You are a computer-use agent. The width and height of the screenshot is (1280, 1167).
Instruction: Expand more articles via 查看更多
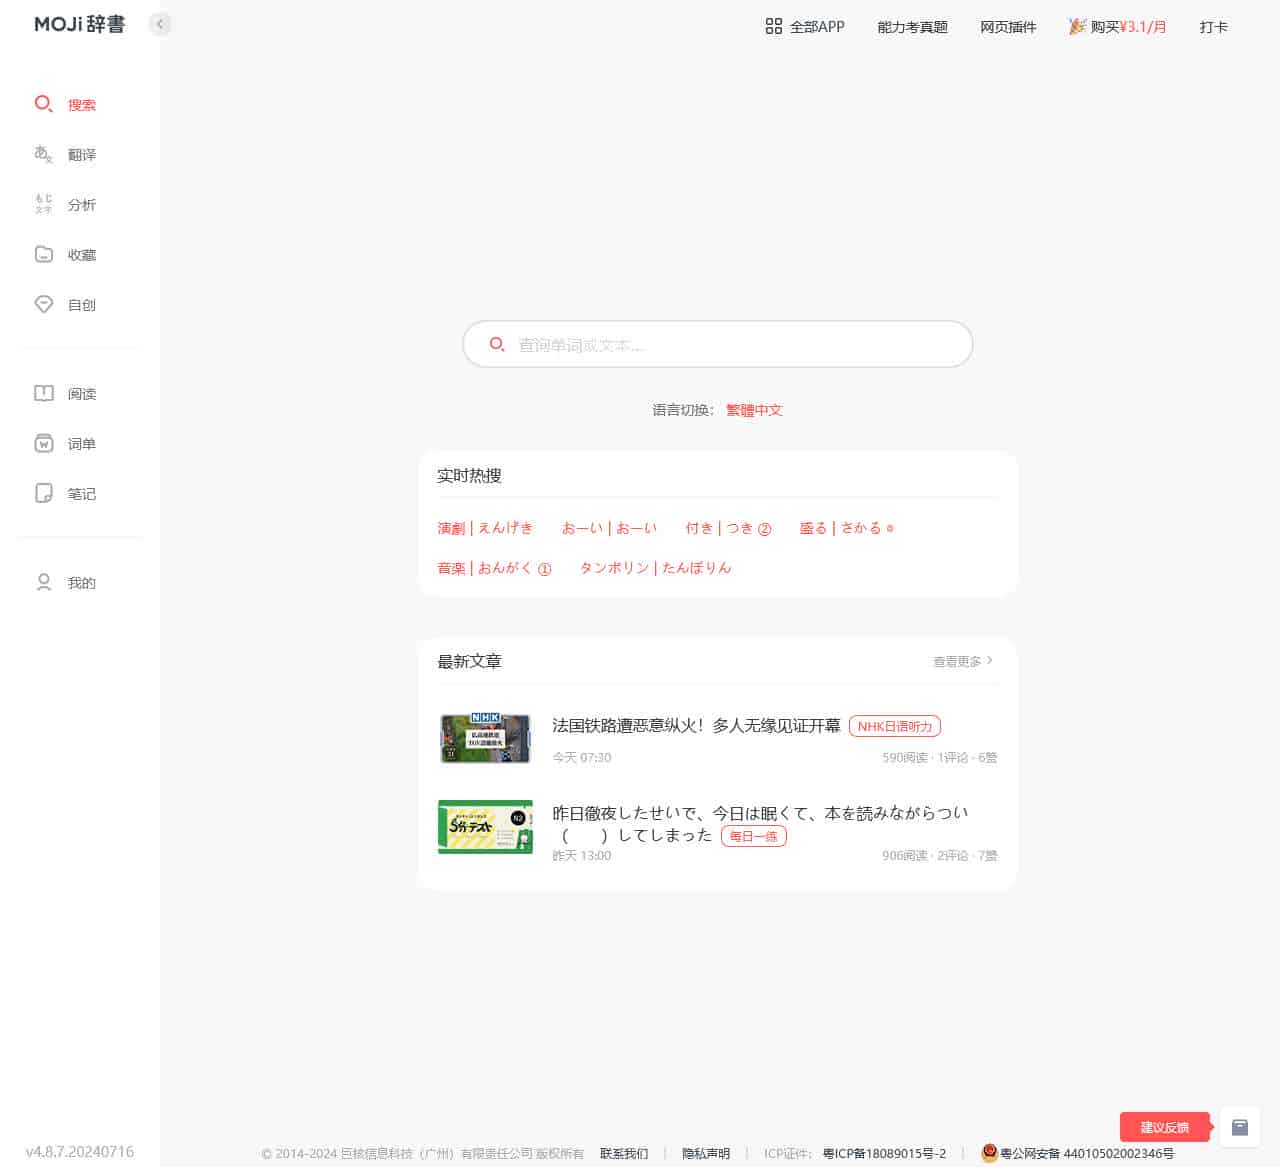(x=960, y=661)
